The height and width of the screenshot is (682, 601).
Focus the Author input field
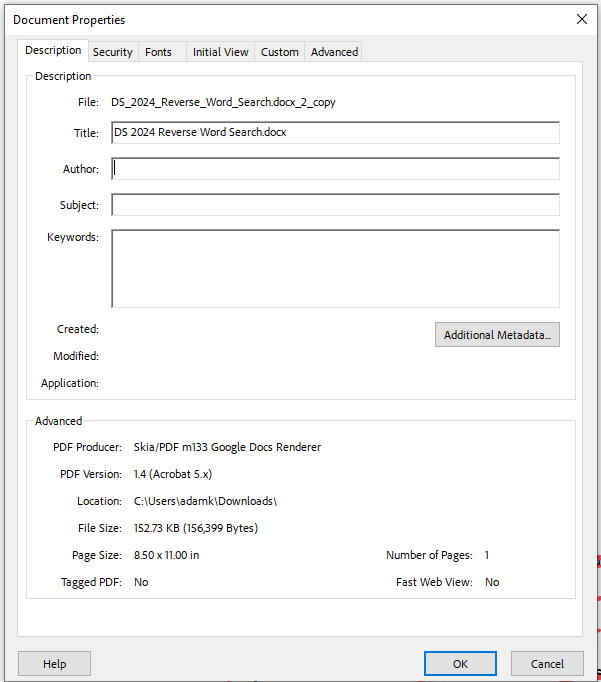335,169
